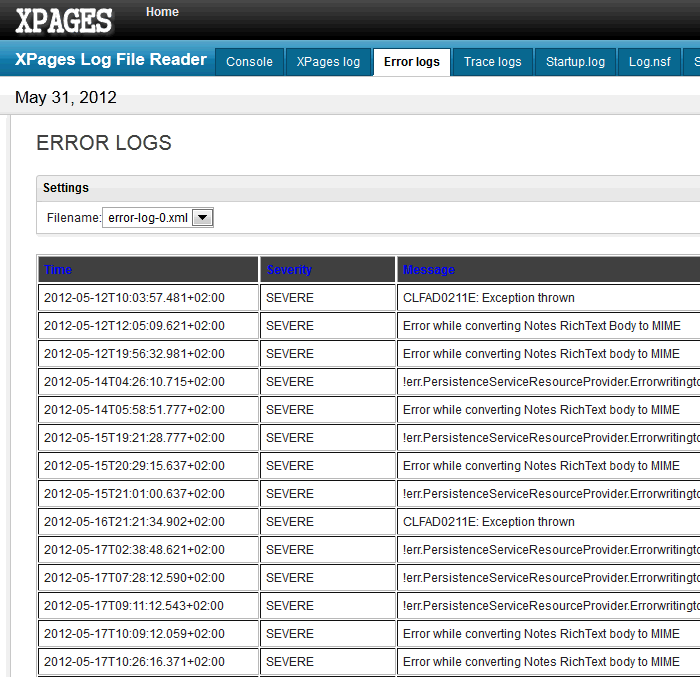Screen dimensions: 700x677
Task: Select the 2012-05-12T10:03:57 timestamp row
Action: (134, 298)
